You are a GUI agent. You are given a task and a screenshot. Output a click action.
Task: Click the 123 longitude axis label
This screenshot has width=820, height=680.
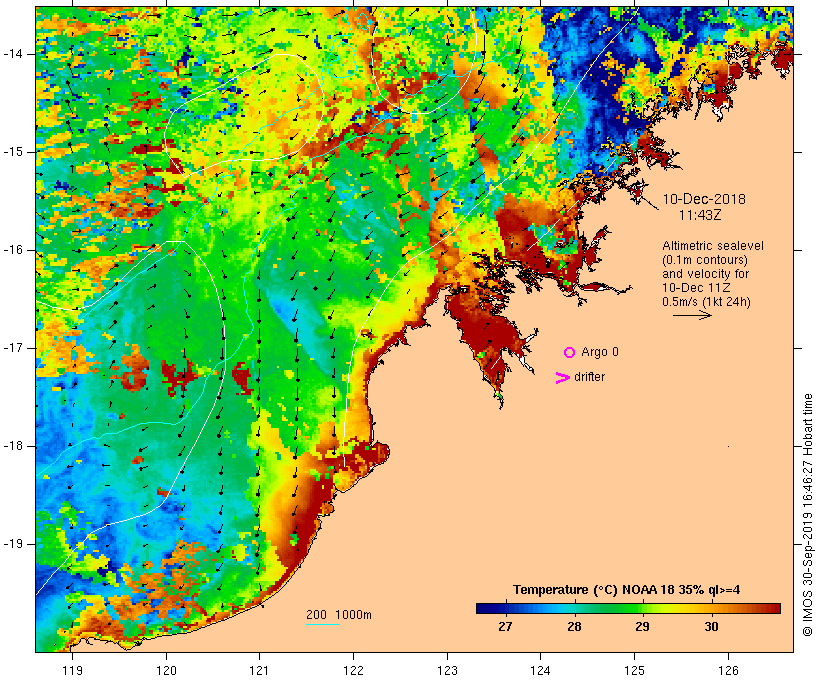click(447, 671)
